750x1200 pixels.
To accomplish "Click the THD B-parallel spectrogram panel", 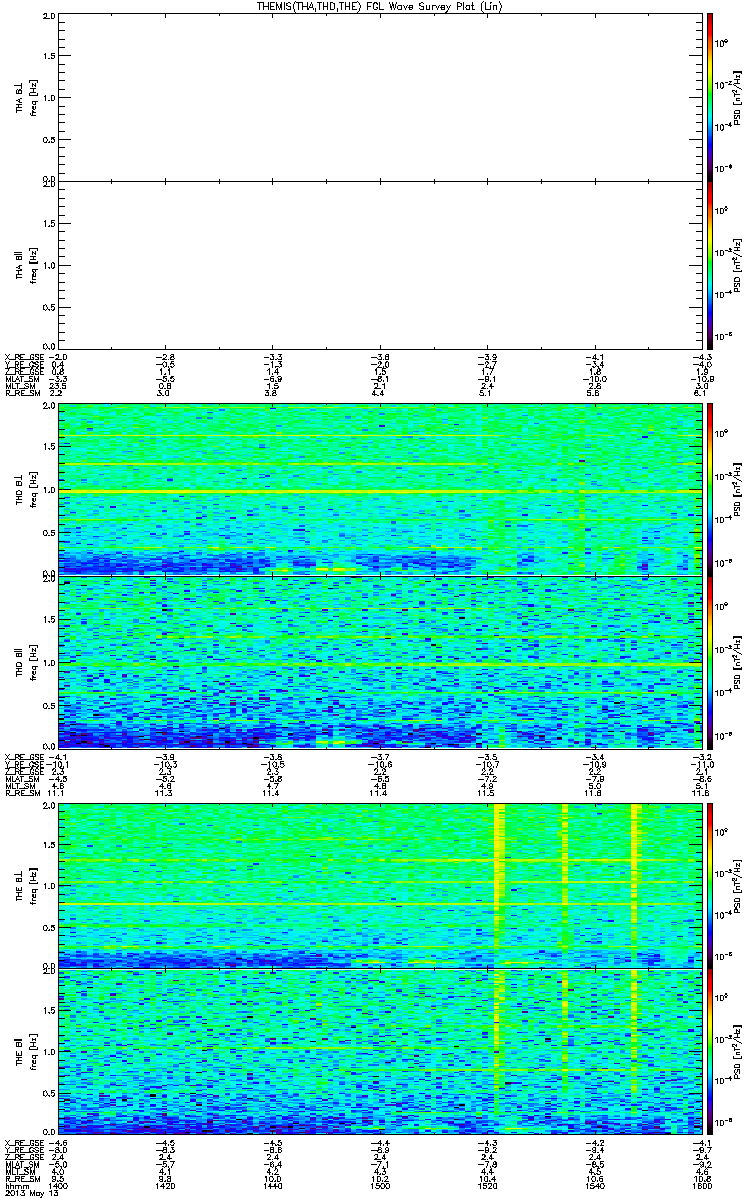I will point(378,661).
